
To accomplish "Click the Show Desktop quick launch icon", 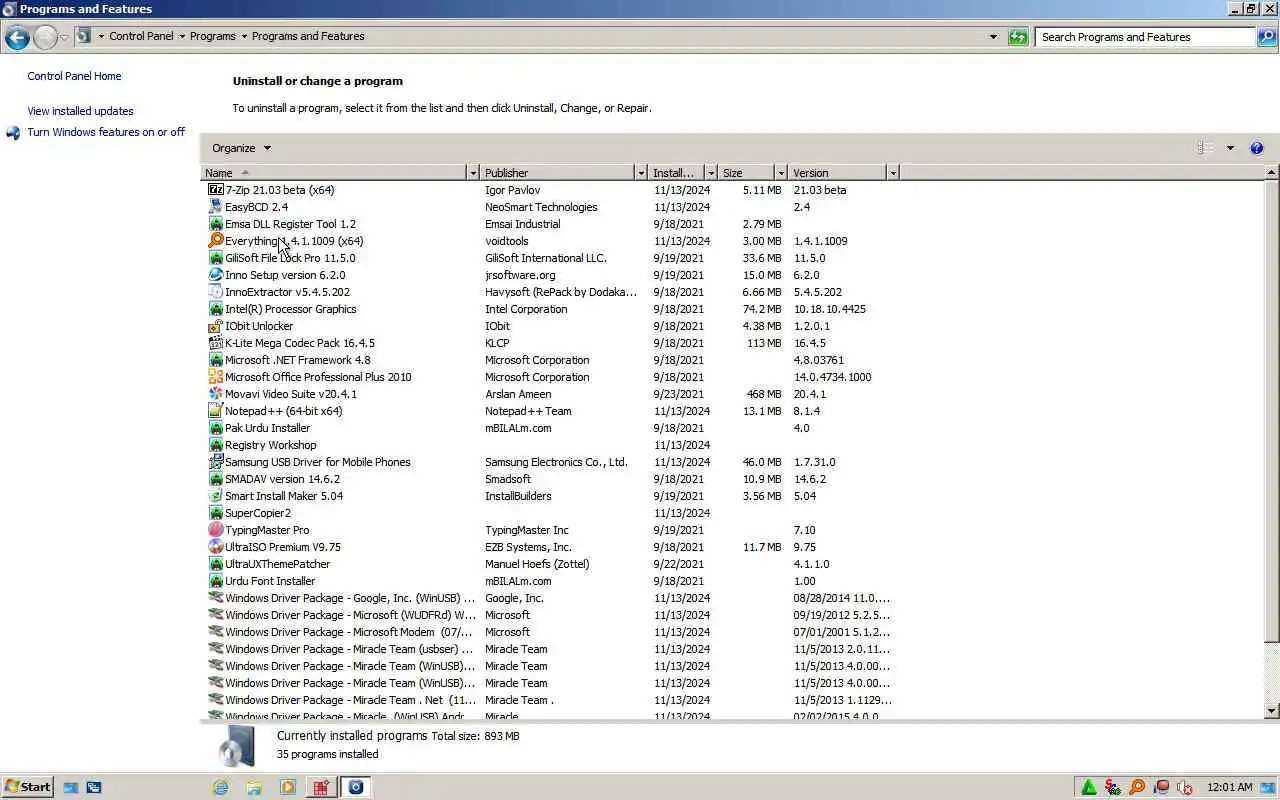I will pyautogui.click(x=71, y=787).
